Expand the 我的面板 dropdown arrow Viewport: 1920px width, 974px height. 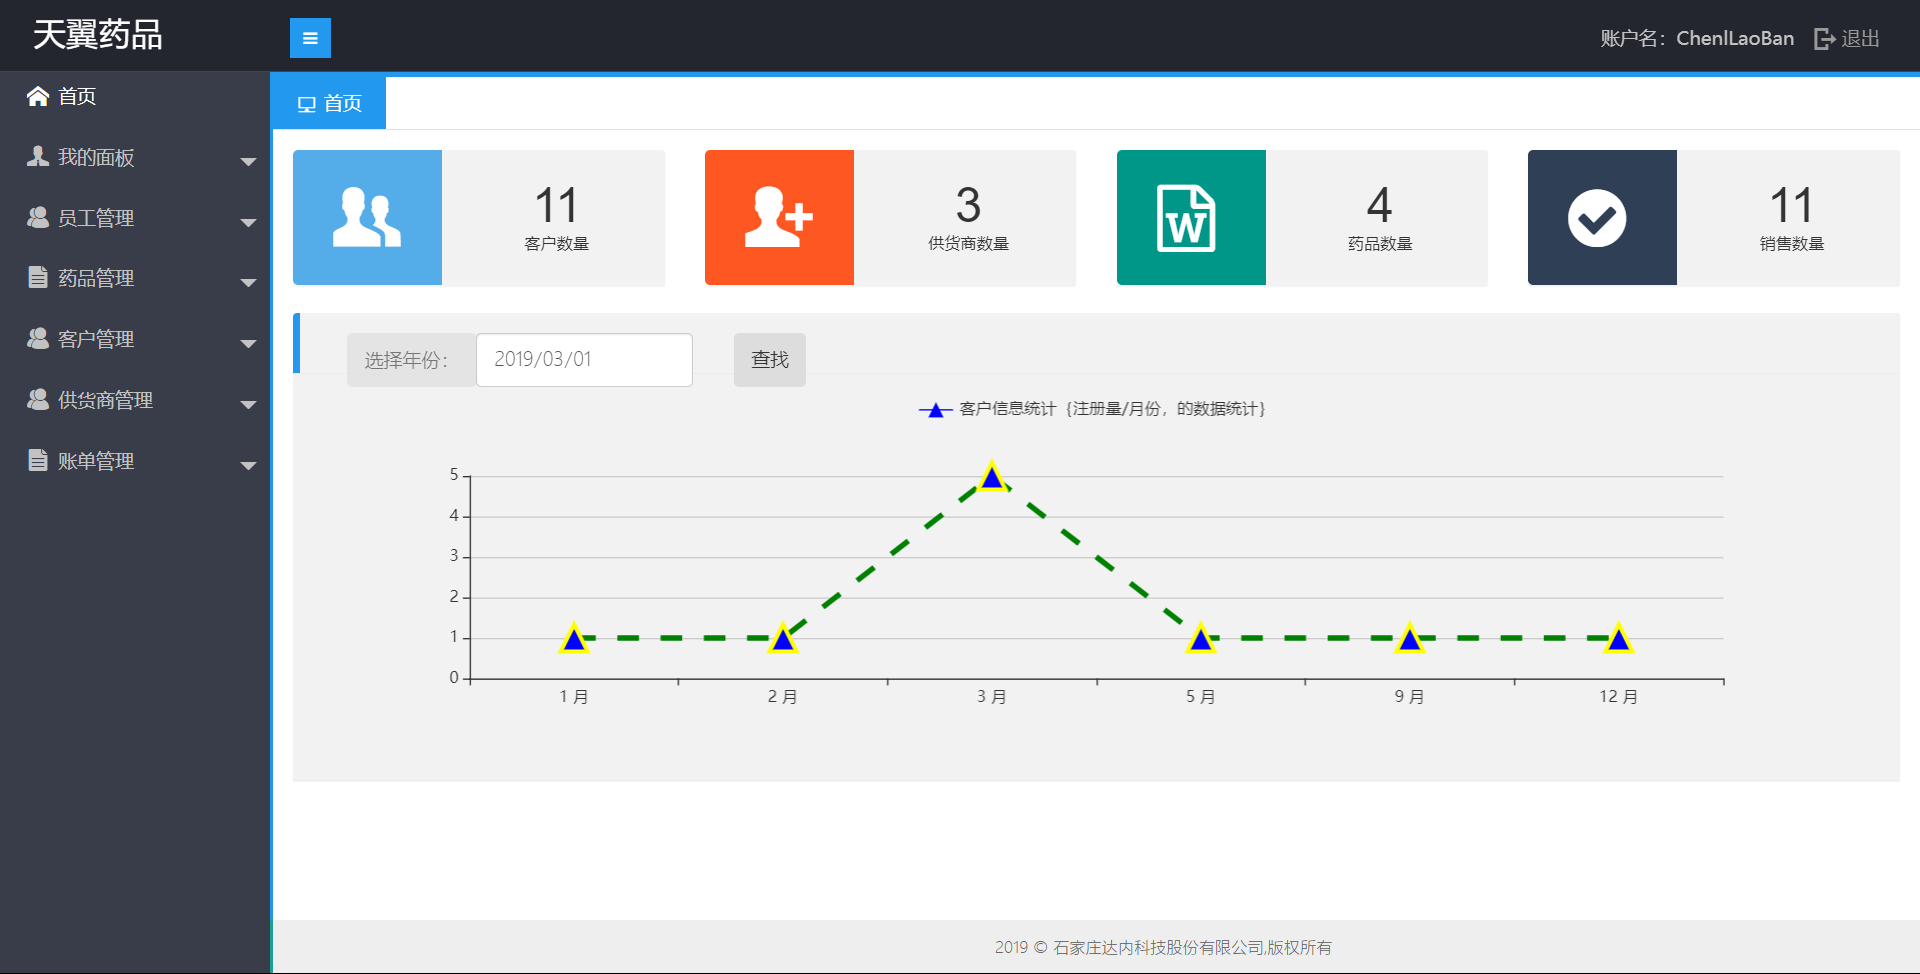tap(248, 161)
